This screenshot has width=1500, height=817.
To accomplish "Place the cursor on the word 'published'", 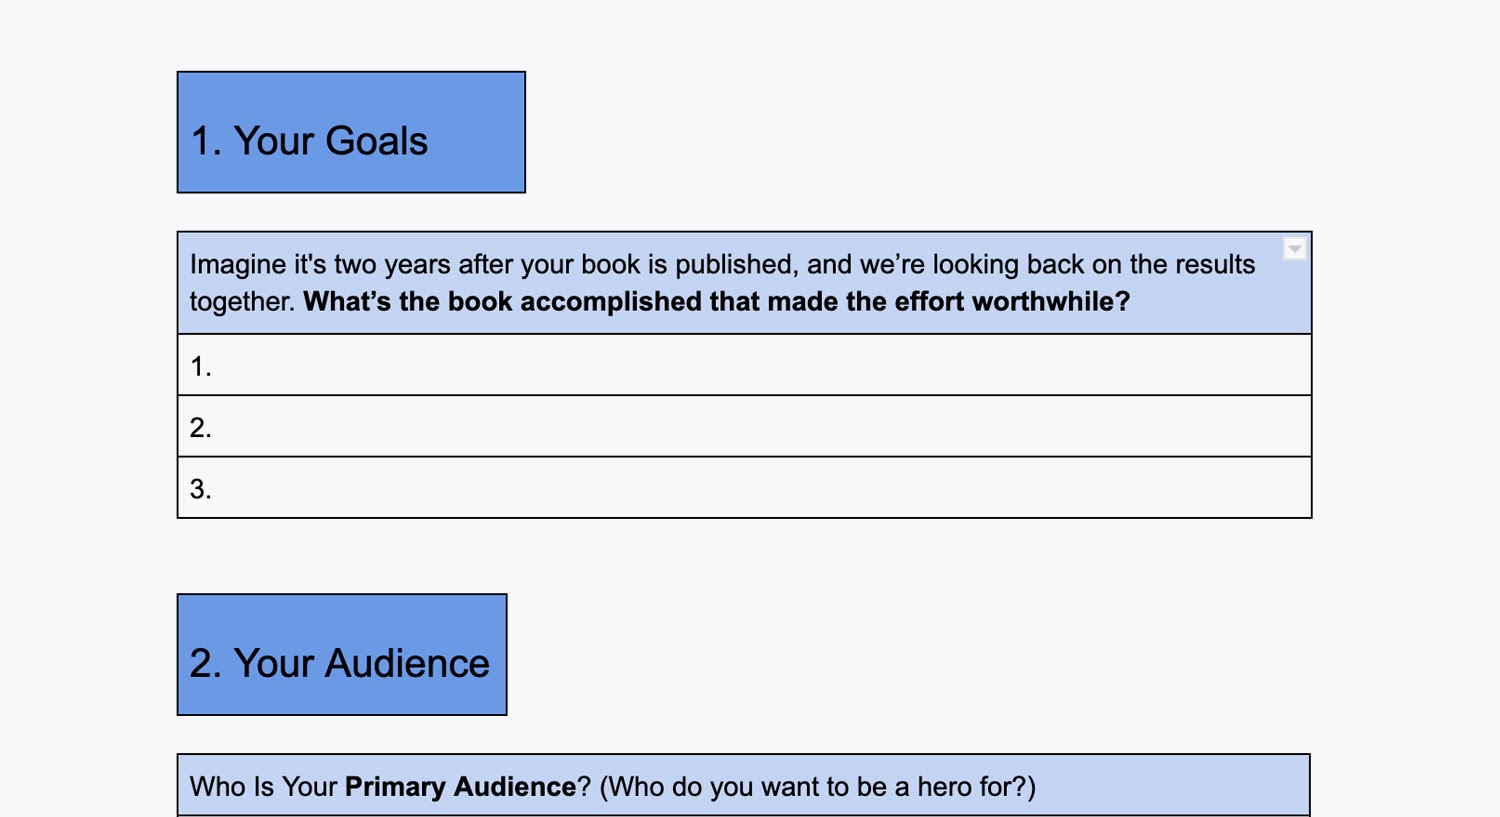I will coord(735,265).
